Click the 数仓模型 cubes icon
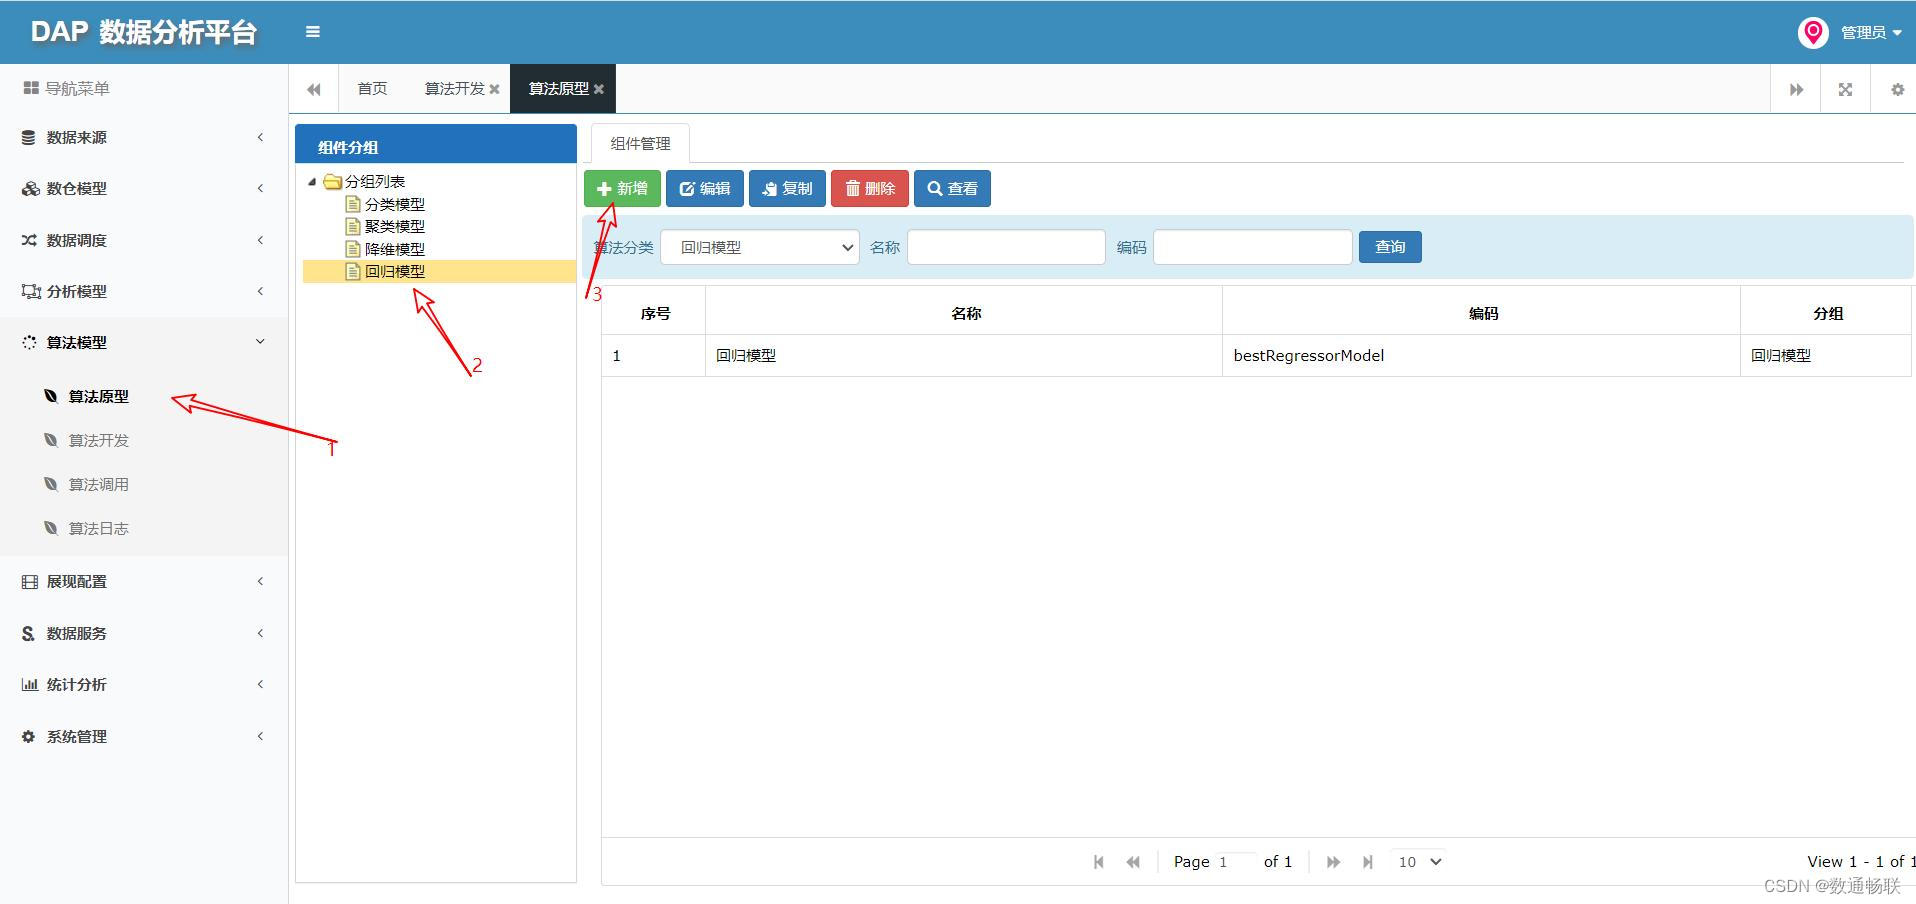The image size is (1916, 904). 30,189
